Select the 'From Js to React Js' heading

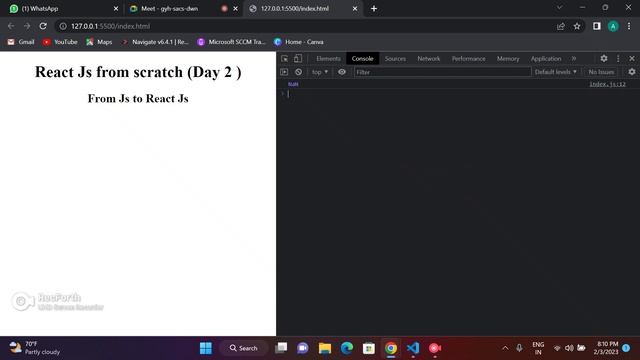138,98
